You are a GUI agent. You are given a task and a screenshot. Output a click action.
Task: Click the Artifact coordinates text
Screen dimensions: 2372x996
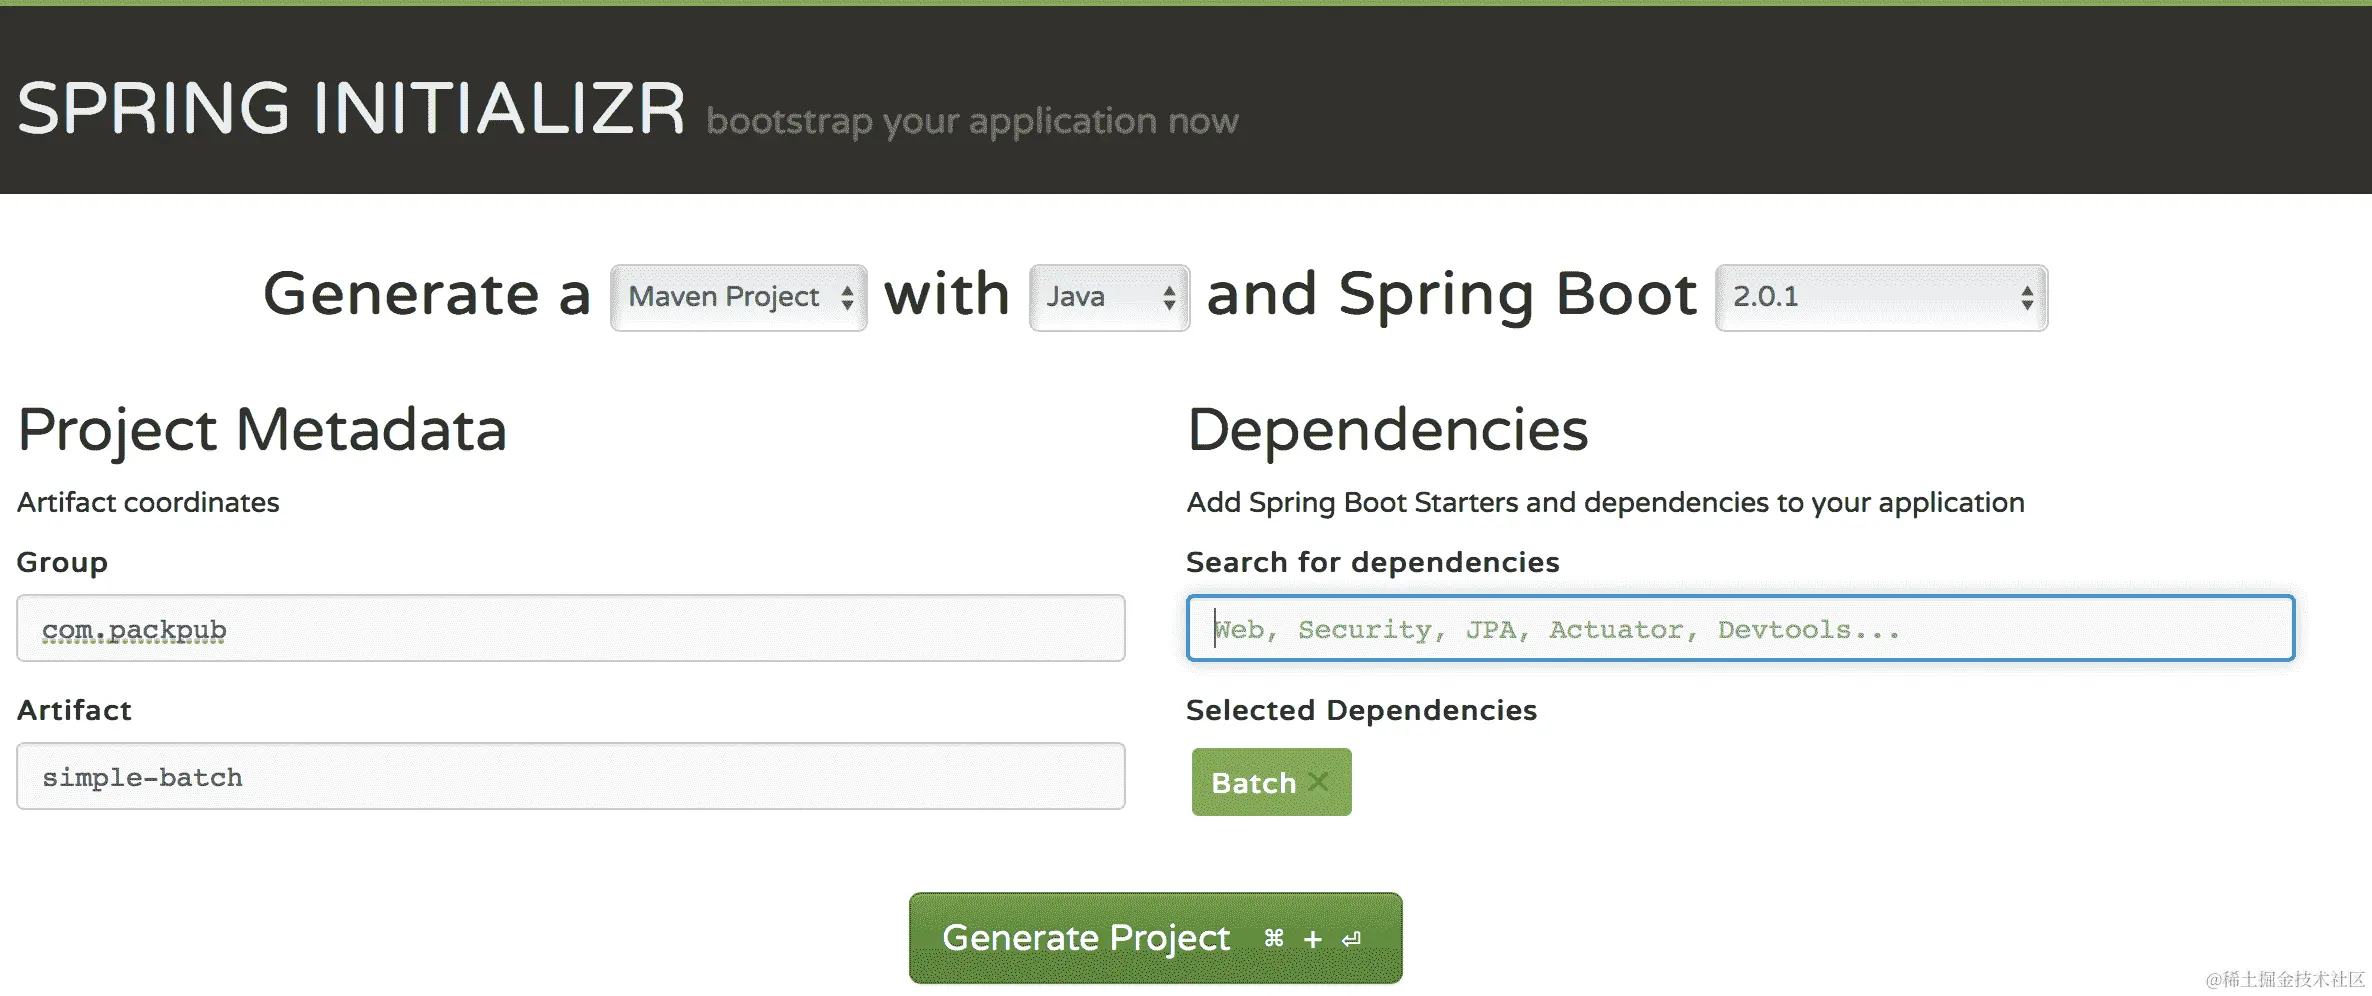point(148,502)
